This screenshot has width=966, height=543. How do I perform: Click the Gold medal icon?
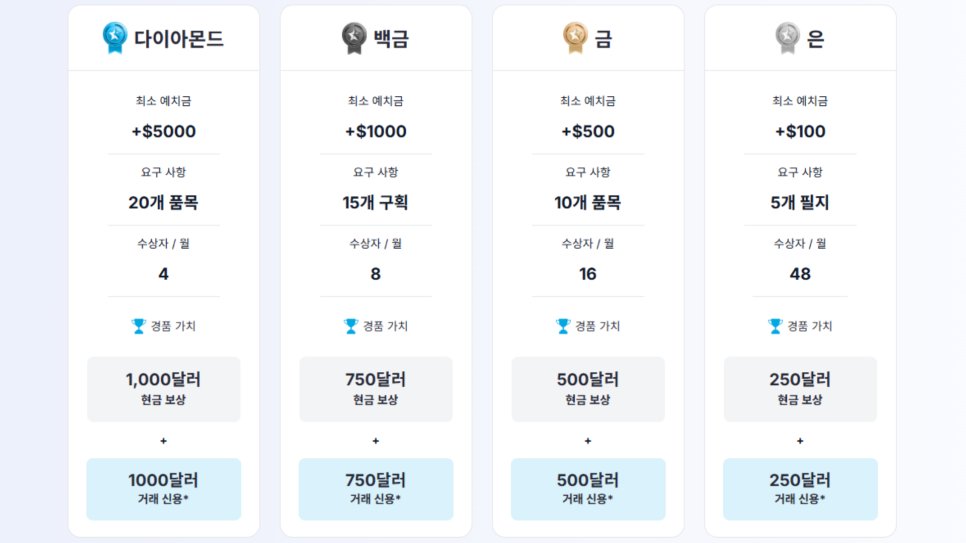[574, 38]
